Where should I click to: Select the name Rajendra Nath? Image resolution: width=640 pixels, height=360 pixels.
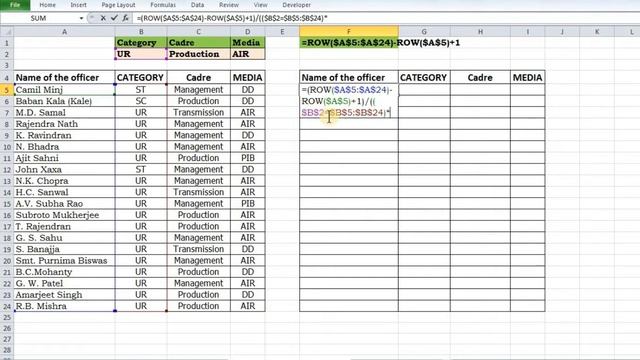(x=47, y=124)
